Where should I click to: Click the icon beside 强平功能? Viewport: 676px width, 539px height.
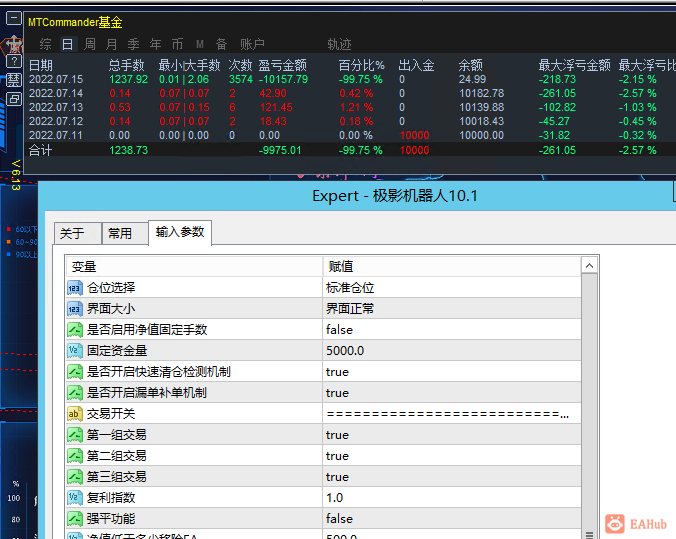(x=75, y=519)
